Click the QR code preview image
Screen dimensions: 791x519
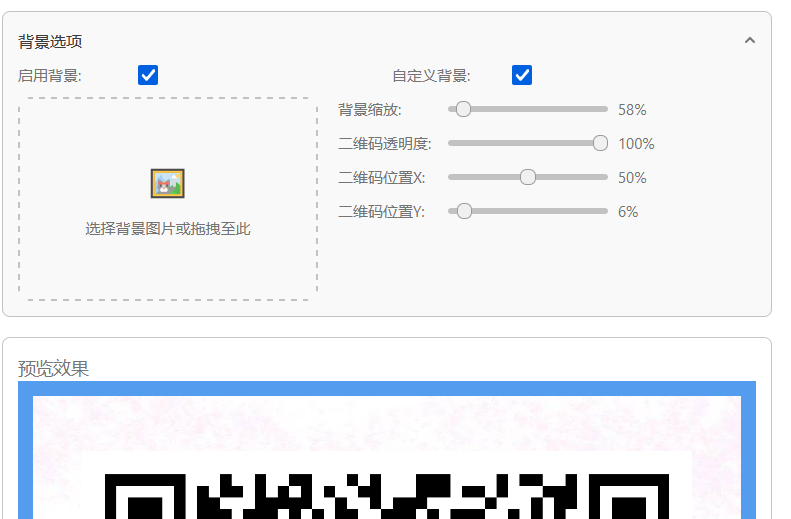[x=387, y=450]
